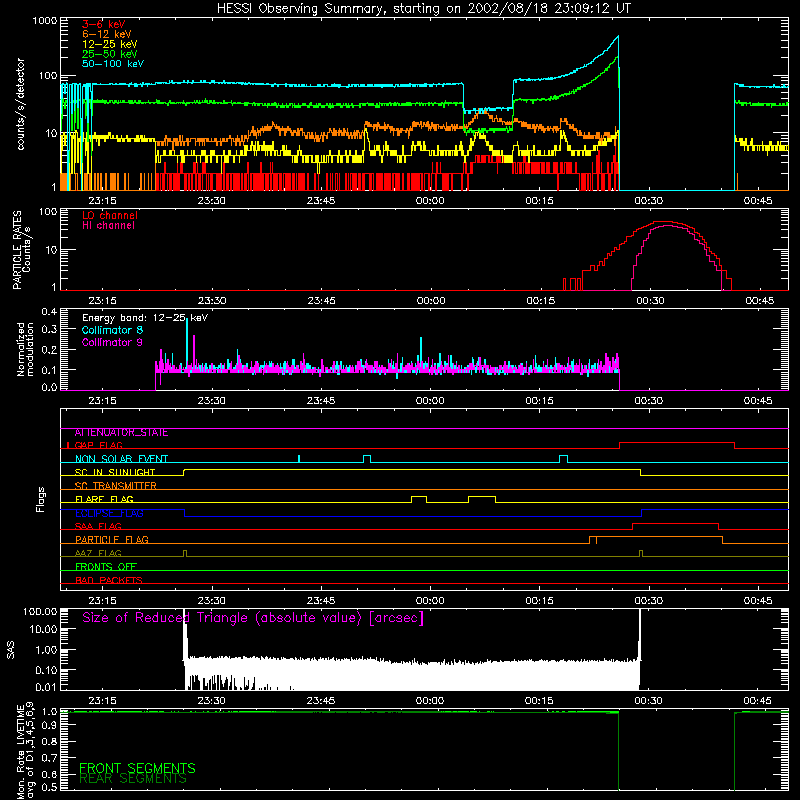
Task: Click the SC_IN_SUNLIGHT flag label
Action: point(115,472)
